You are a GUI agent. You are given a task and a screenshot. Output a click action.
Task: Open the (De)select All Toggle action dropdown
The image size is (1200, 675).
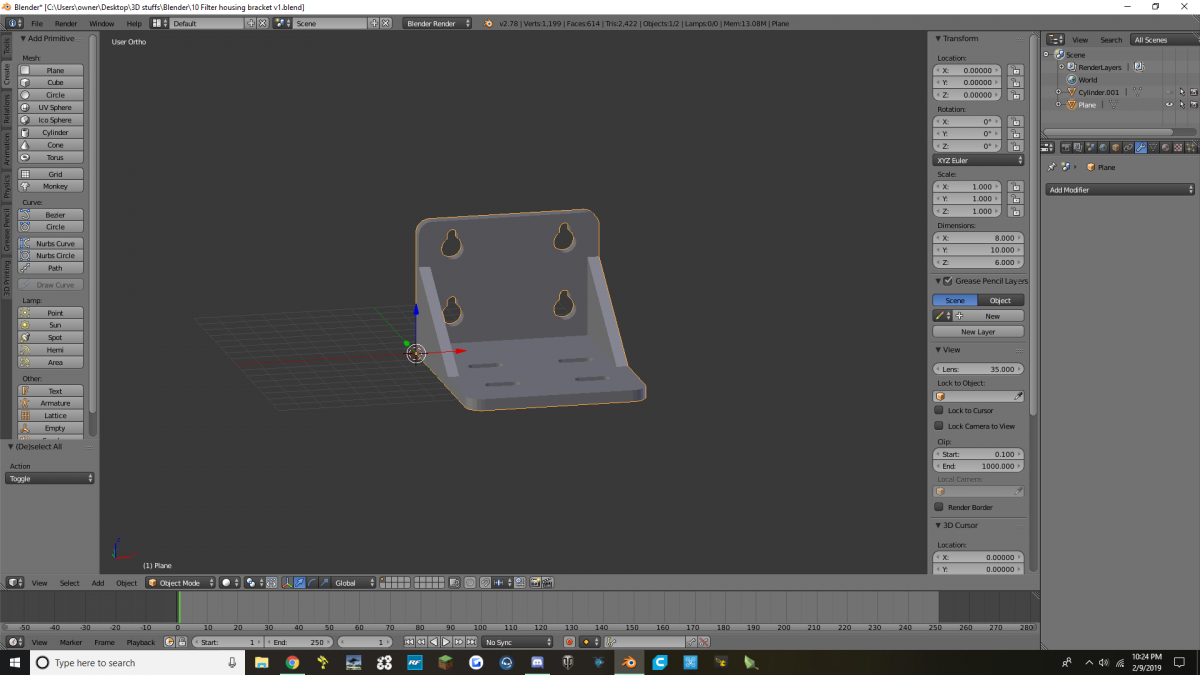[x=51, y=479]
